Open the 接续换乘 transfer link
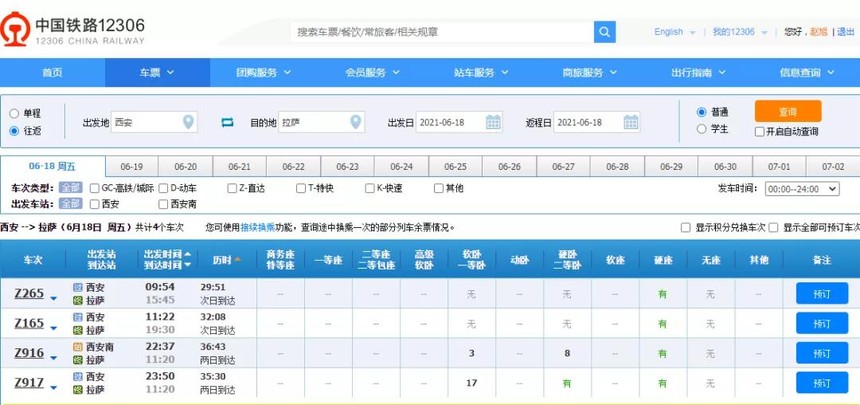 pyautogui.click(x=257, y=227)
